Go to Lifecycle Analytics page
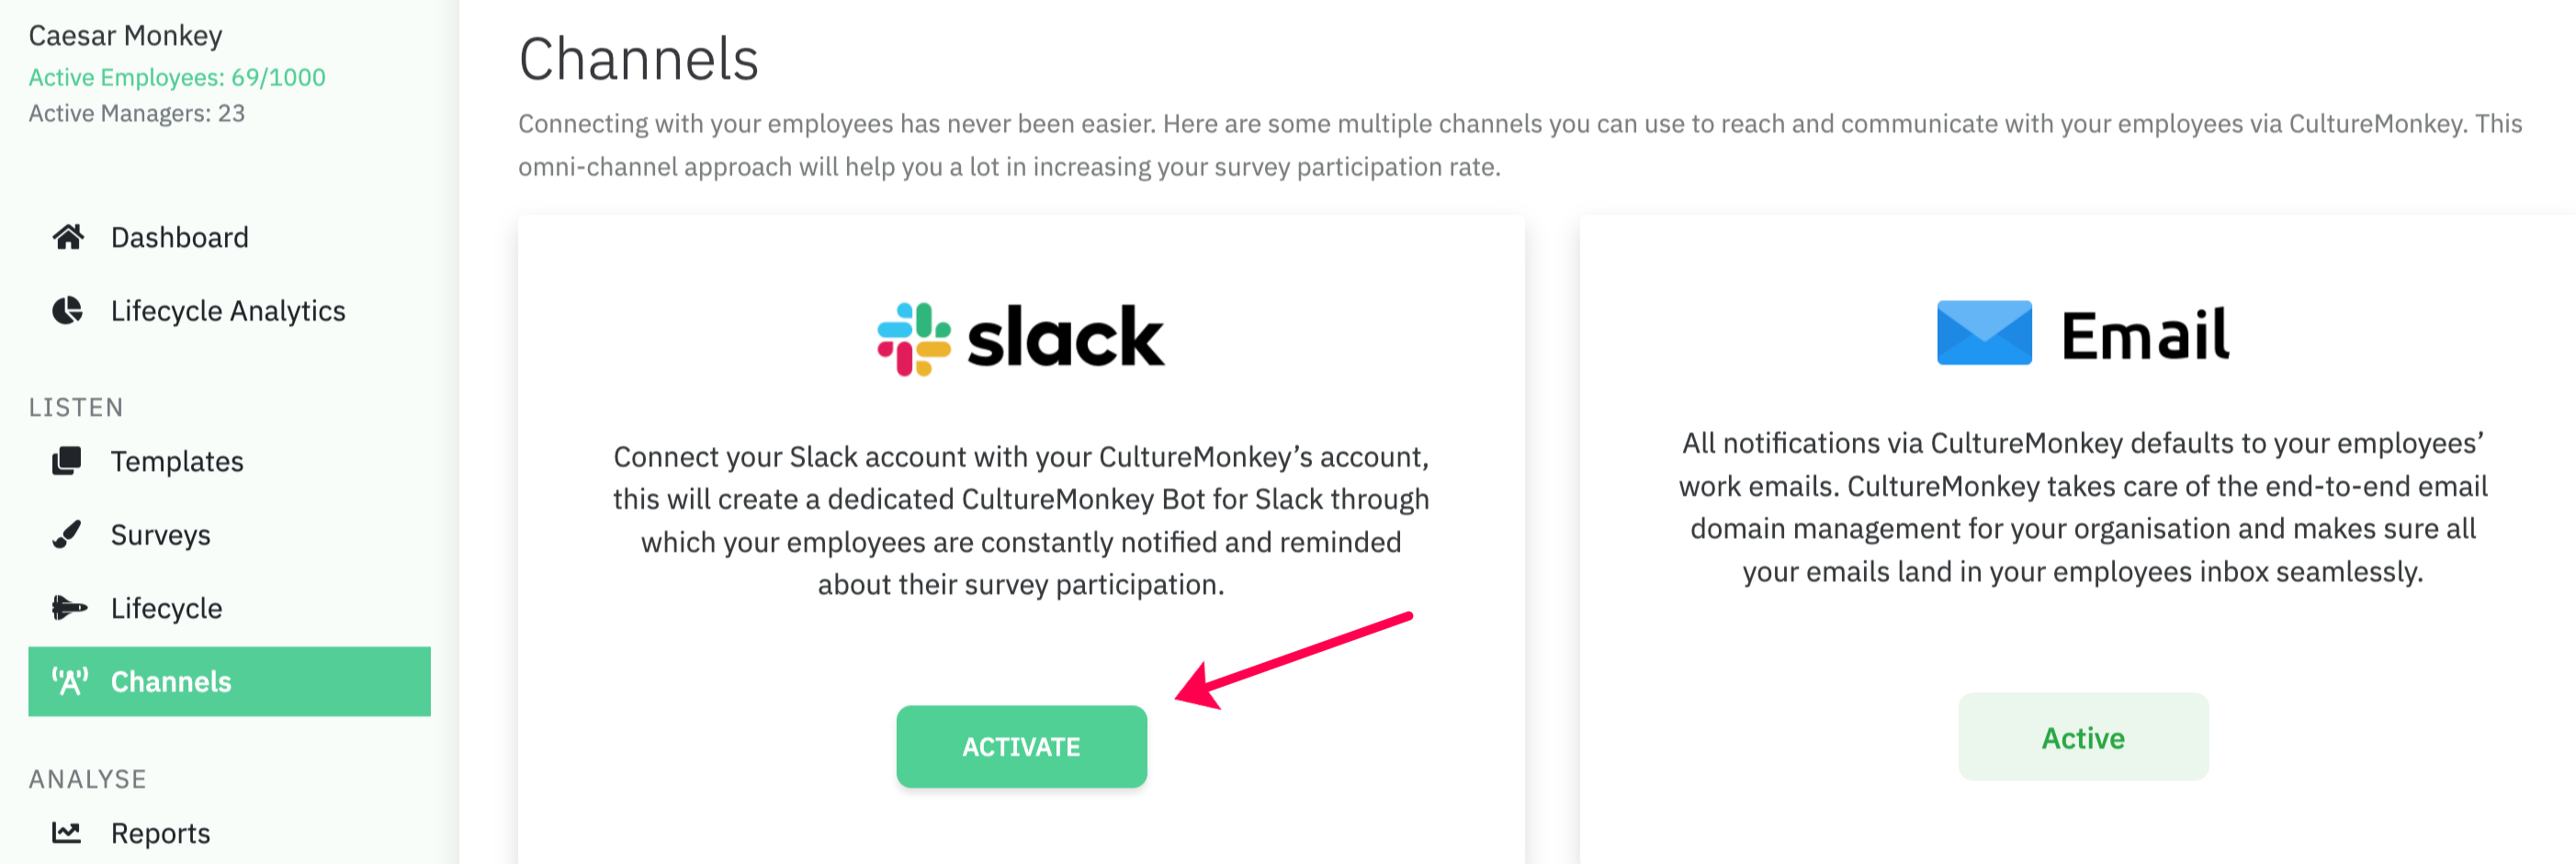Screen dimensions: 2576x864 click(x=228, y=311)
